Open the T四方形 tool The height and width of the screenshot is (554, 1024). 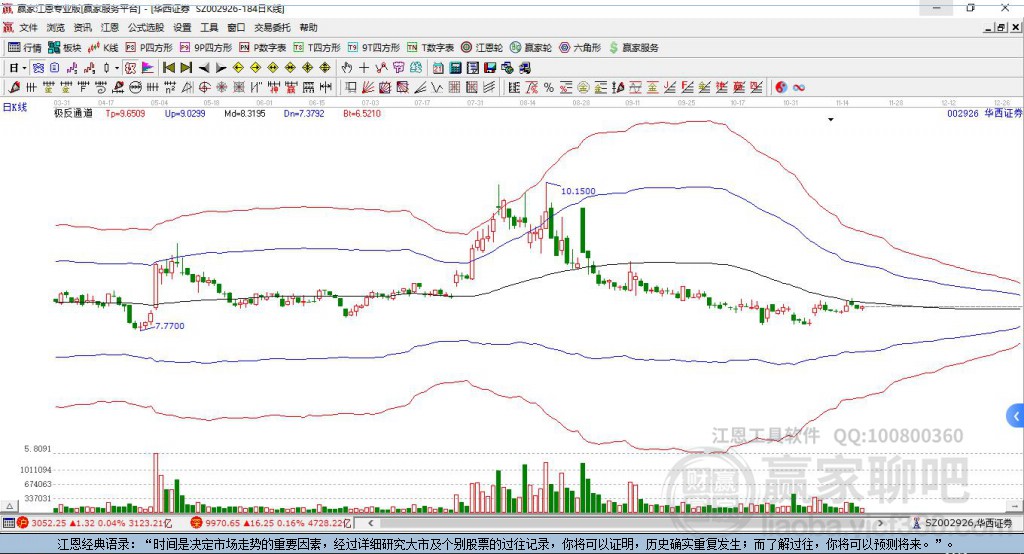pyautogui.click(x=317, y=48)
